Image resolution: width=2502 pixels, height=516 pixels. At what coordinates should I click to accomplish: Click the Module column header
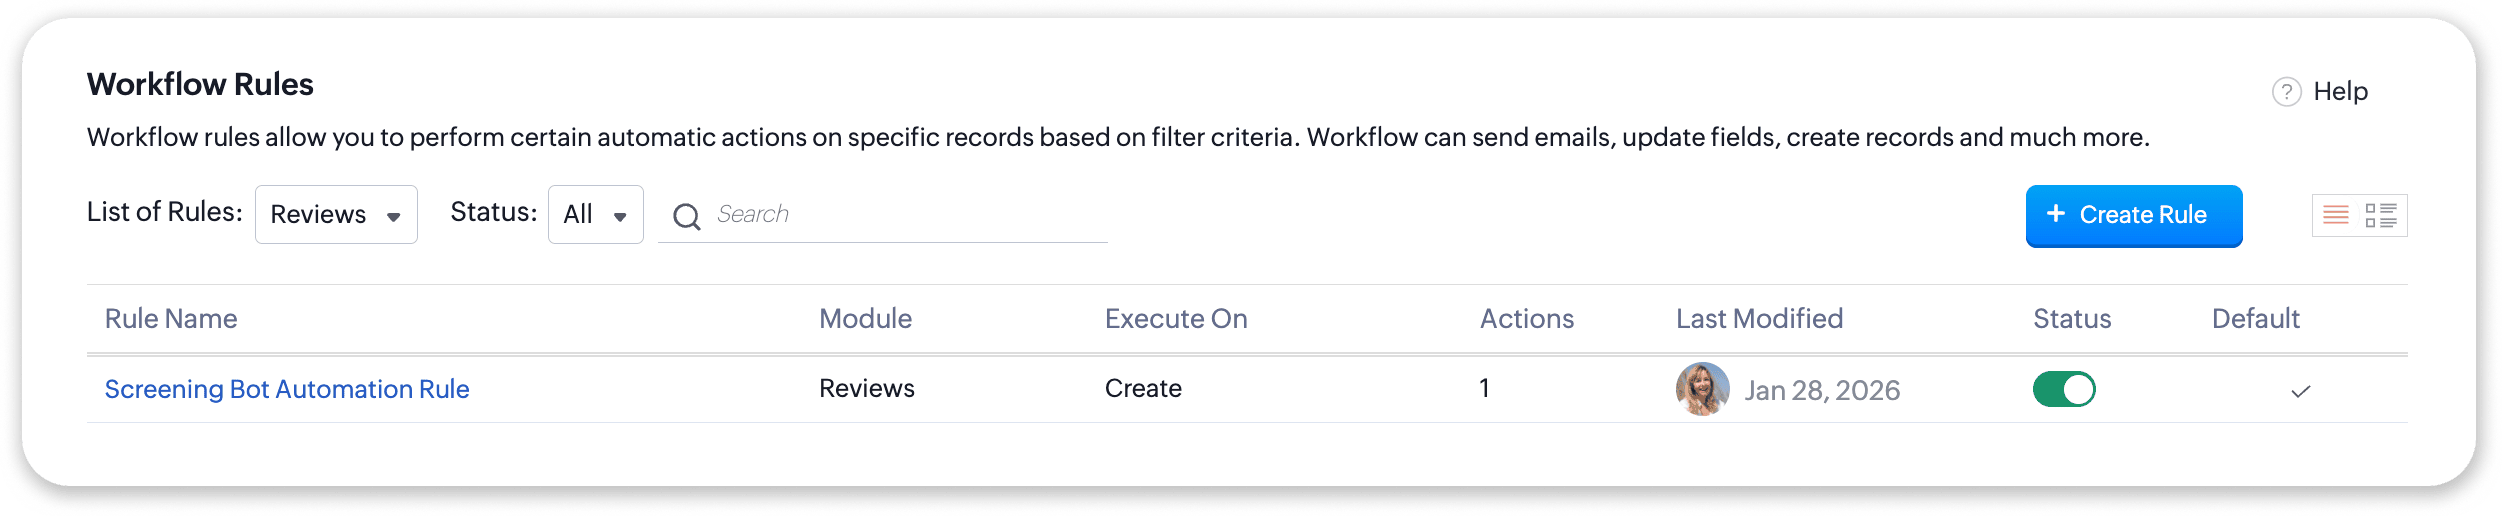(865, 319)
